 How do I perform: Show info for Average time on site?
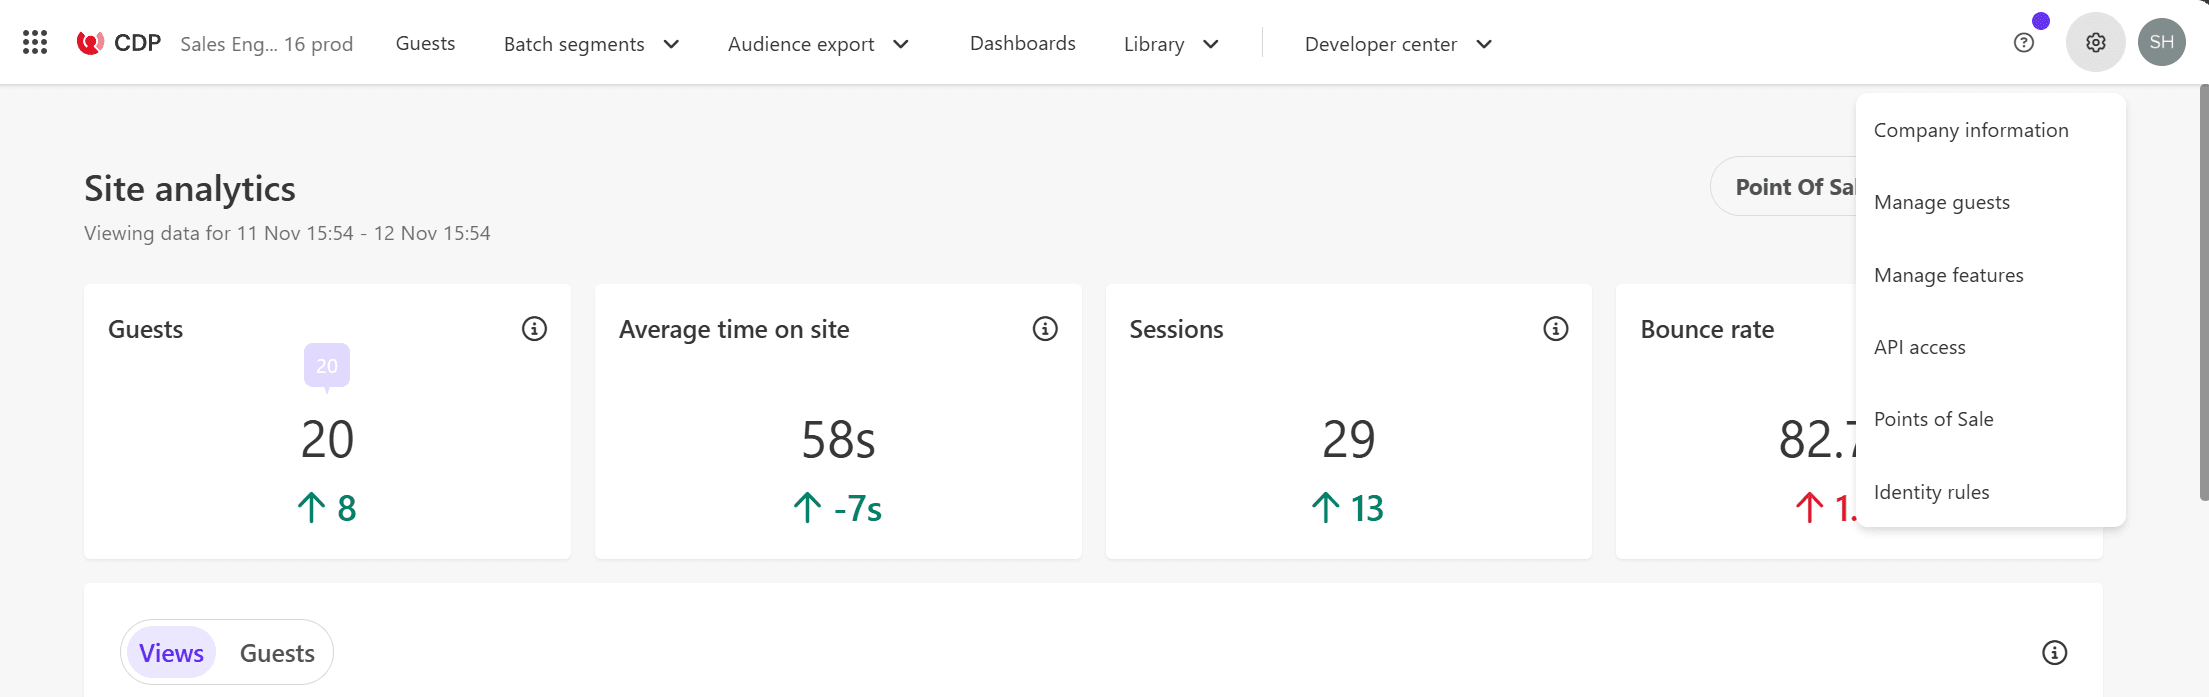[1045, 329]
